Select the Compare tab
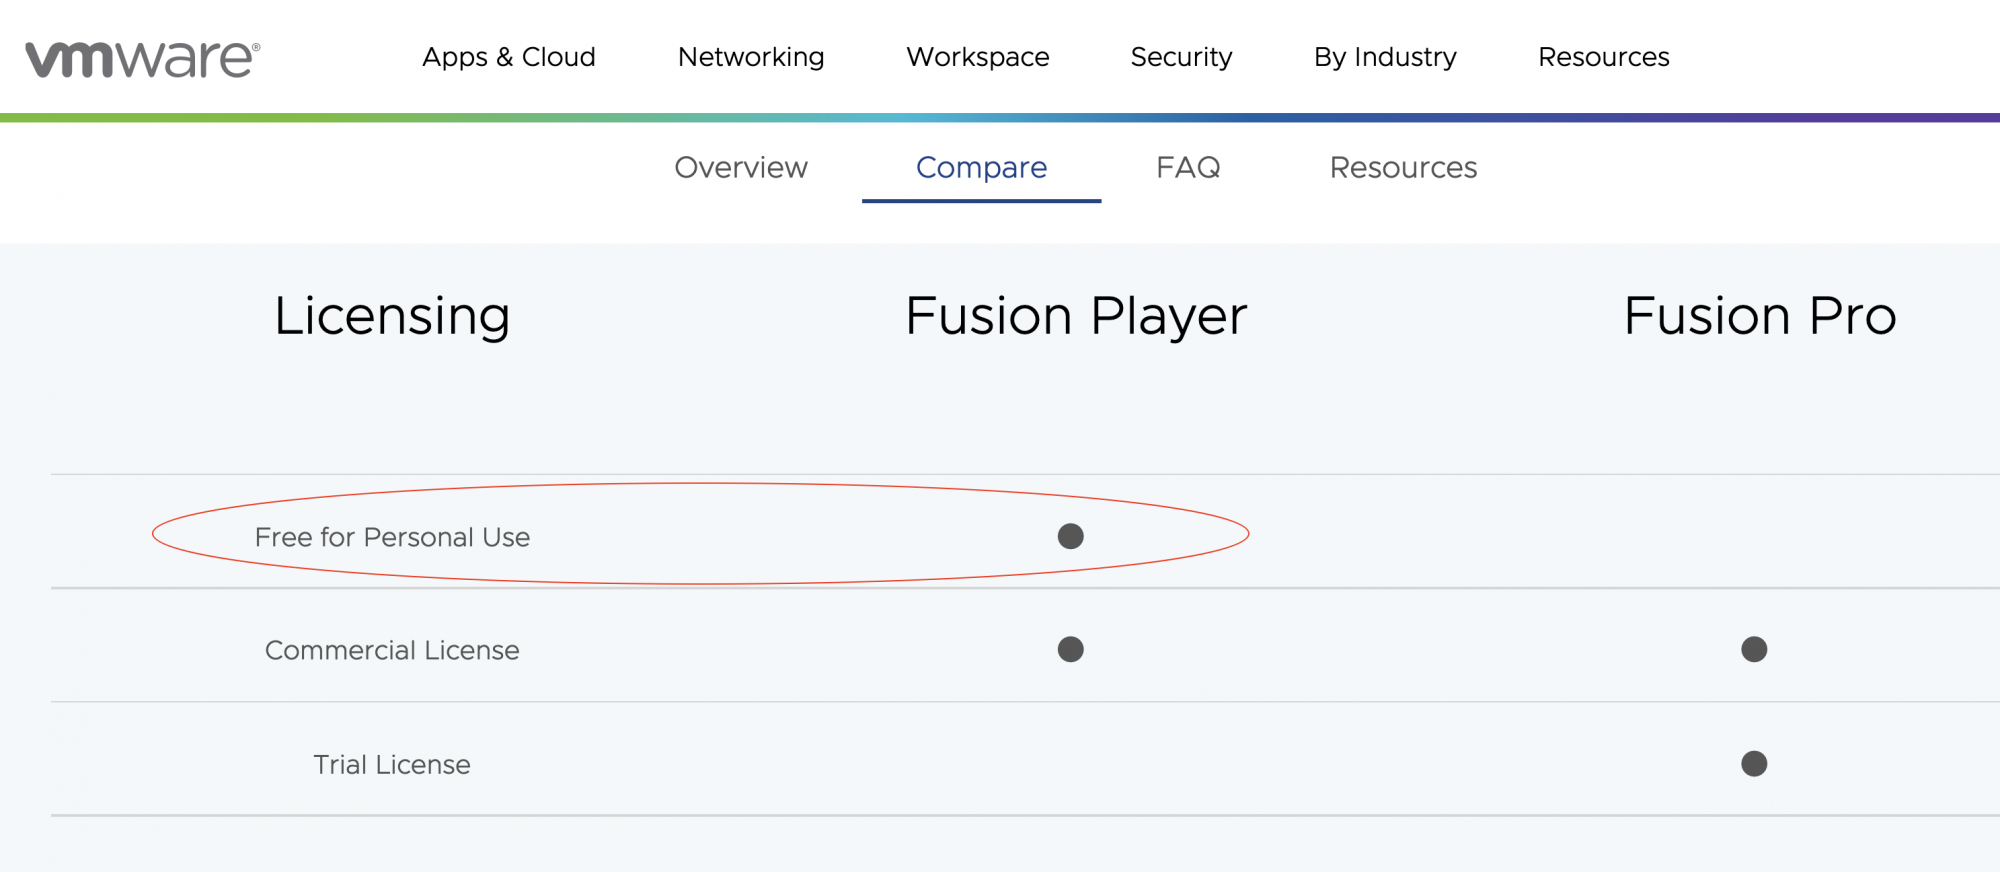This screenshot has height=872, width=2000. click(x=981, y=167)
